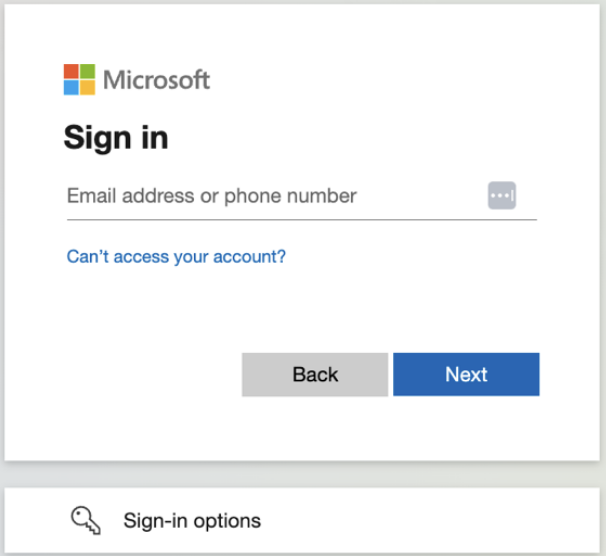Screen dimensions: 606x556
Task: Open the password manager icon in the email field
Action: (x=502, y=196)
